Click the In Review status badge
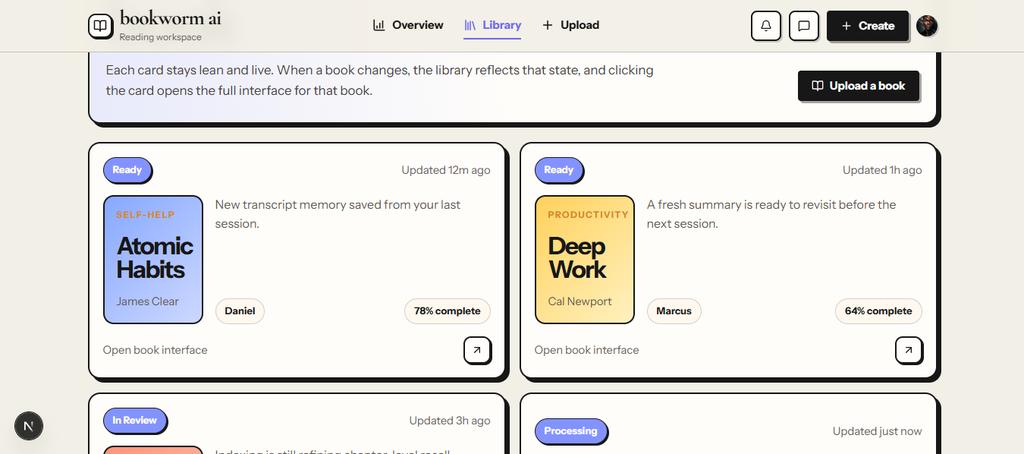 (135, 421)
